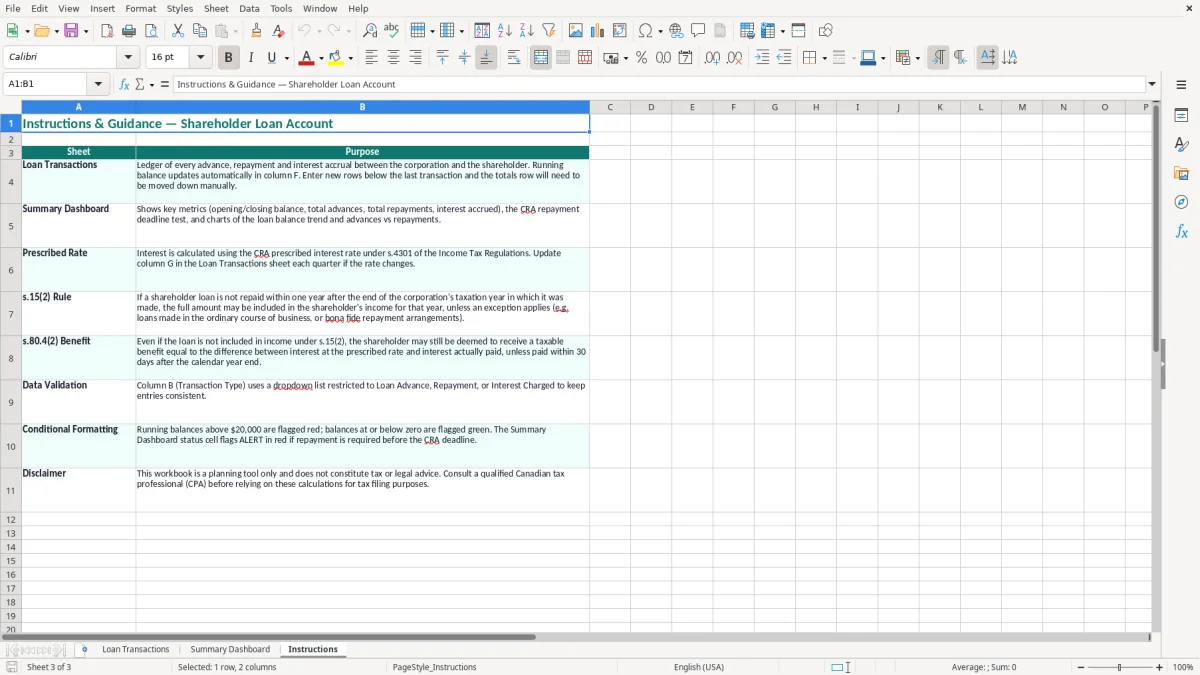The height and width of the screenshot is (675, 1200).
Task: Open the Font Name dropdown
Action: [x=130, y=58]
